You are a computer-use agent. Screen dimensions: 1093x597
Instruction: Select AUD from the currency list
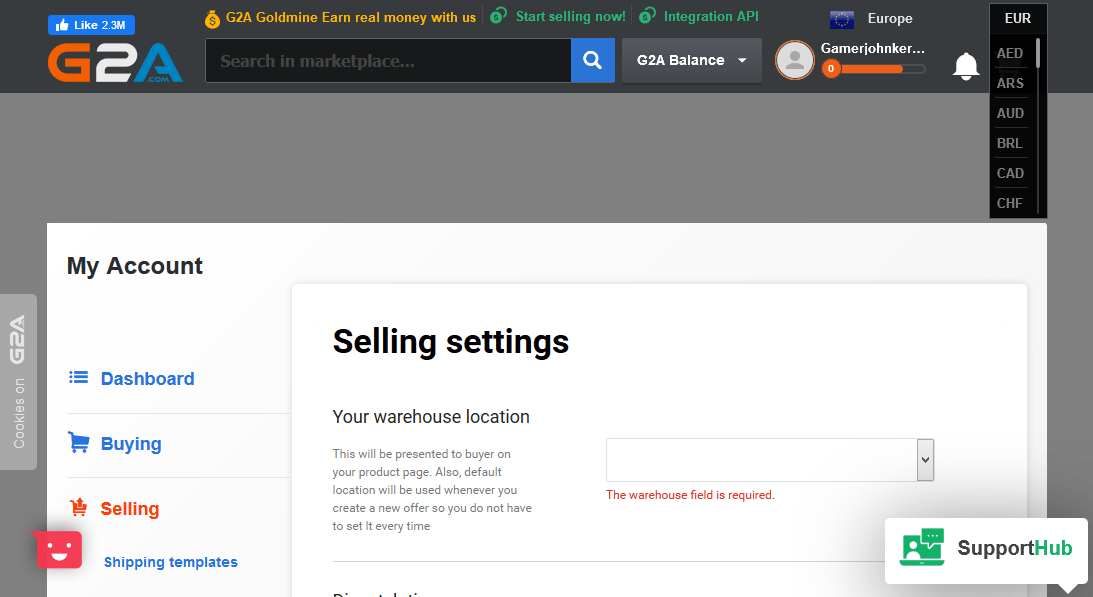tap(1010, 113)
